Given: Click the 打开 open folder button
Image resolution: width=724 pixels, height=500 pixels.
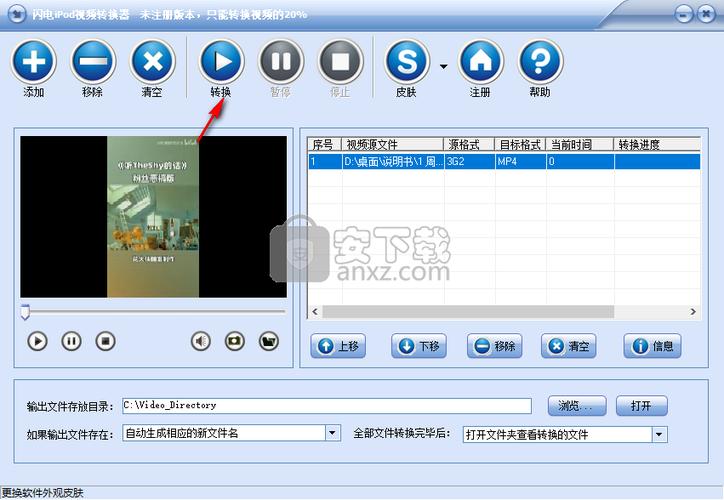Looking at the screenshot, I should 641,406.
